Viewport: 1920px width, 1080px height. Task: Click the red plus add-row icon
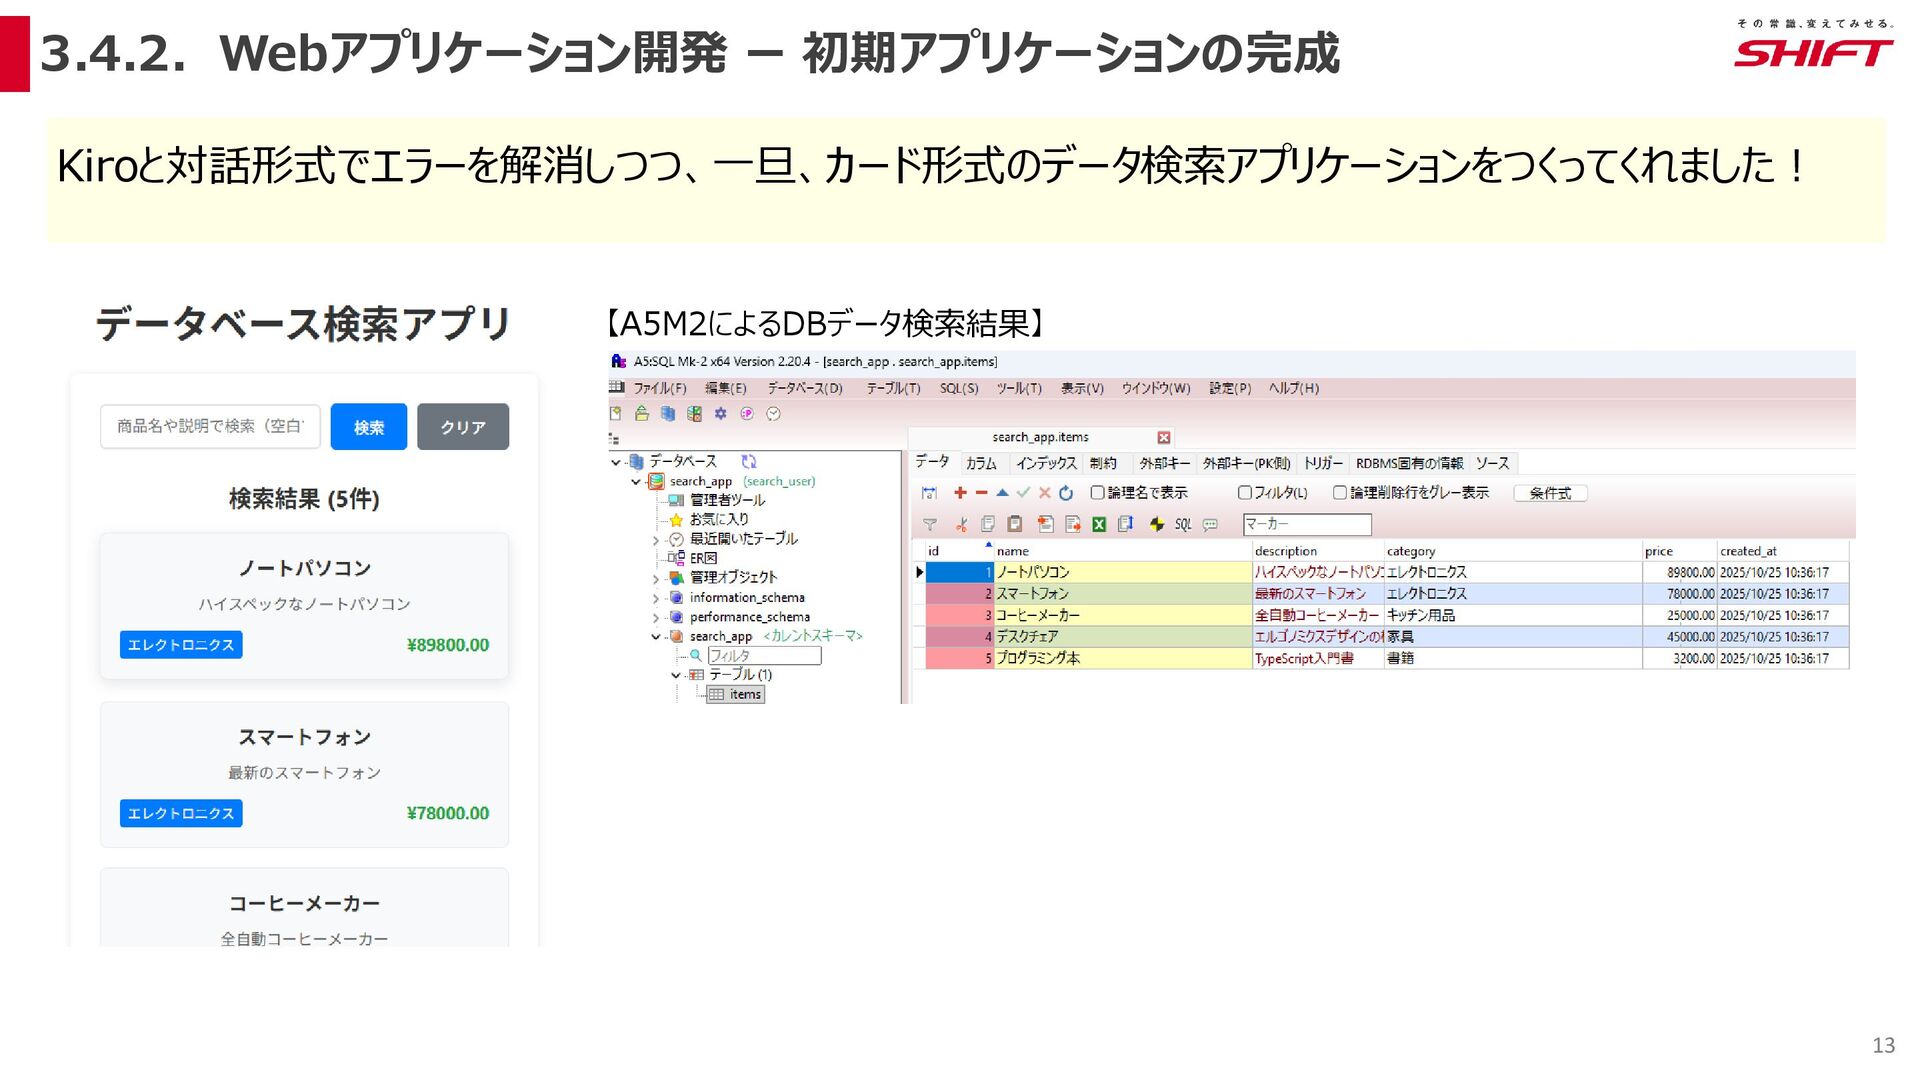[x=960, y=493]
